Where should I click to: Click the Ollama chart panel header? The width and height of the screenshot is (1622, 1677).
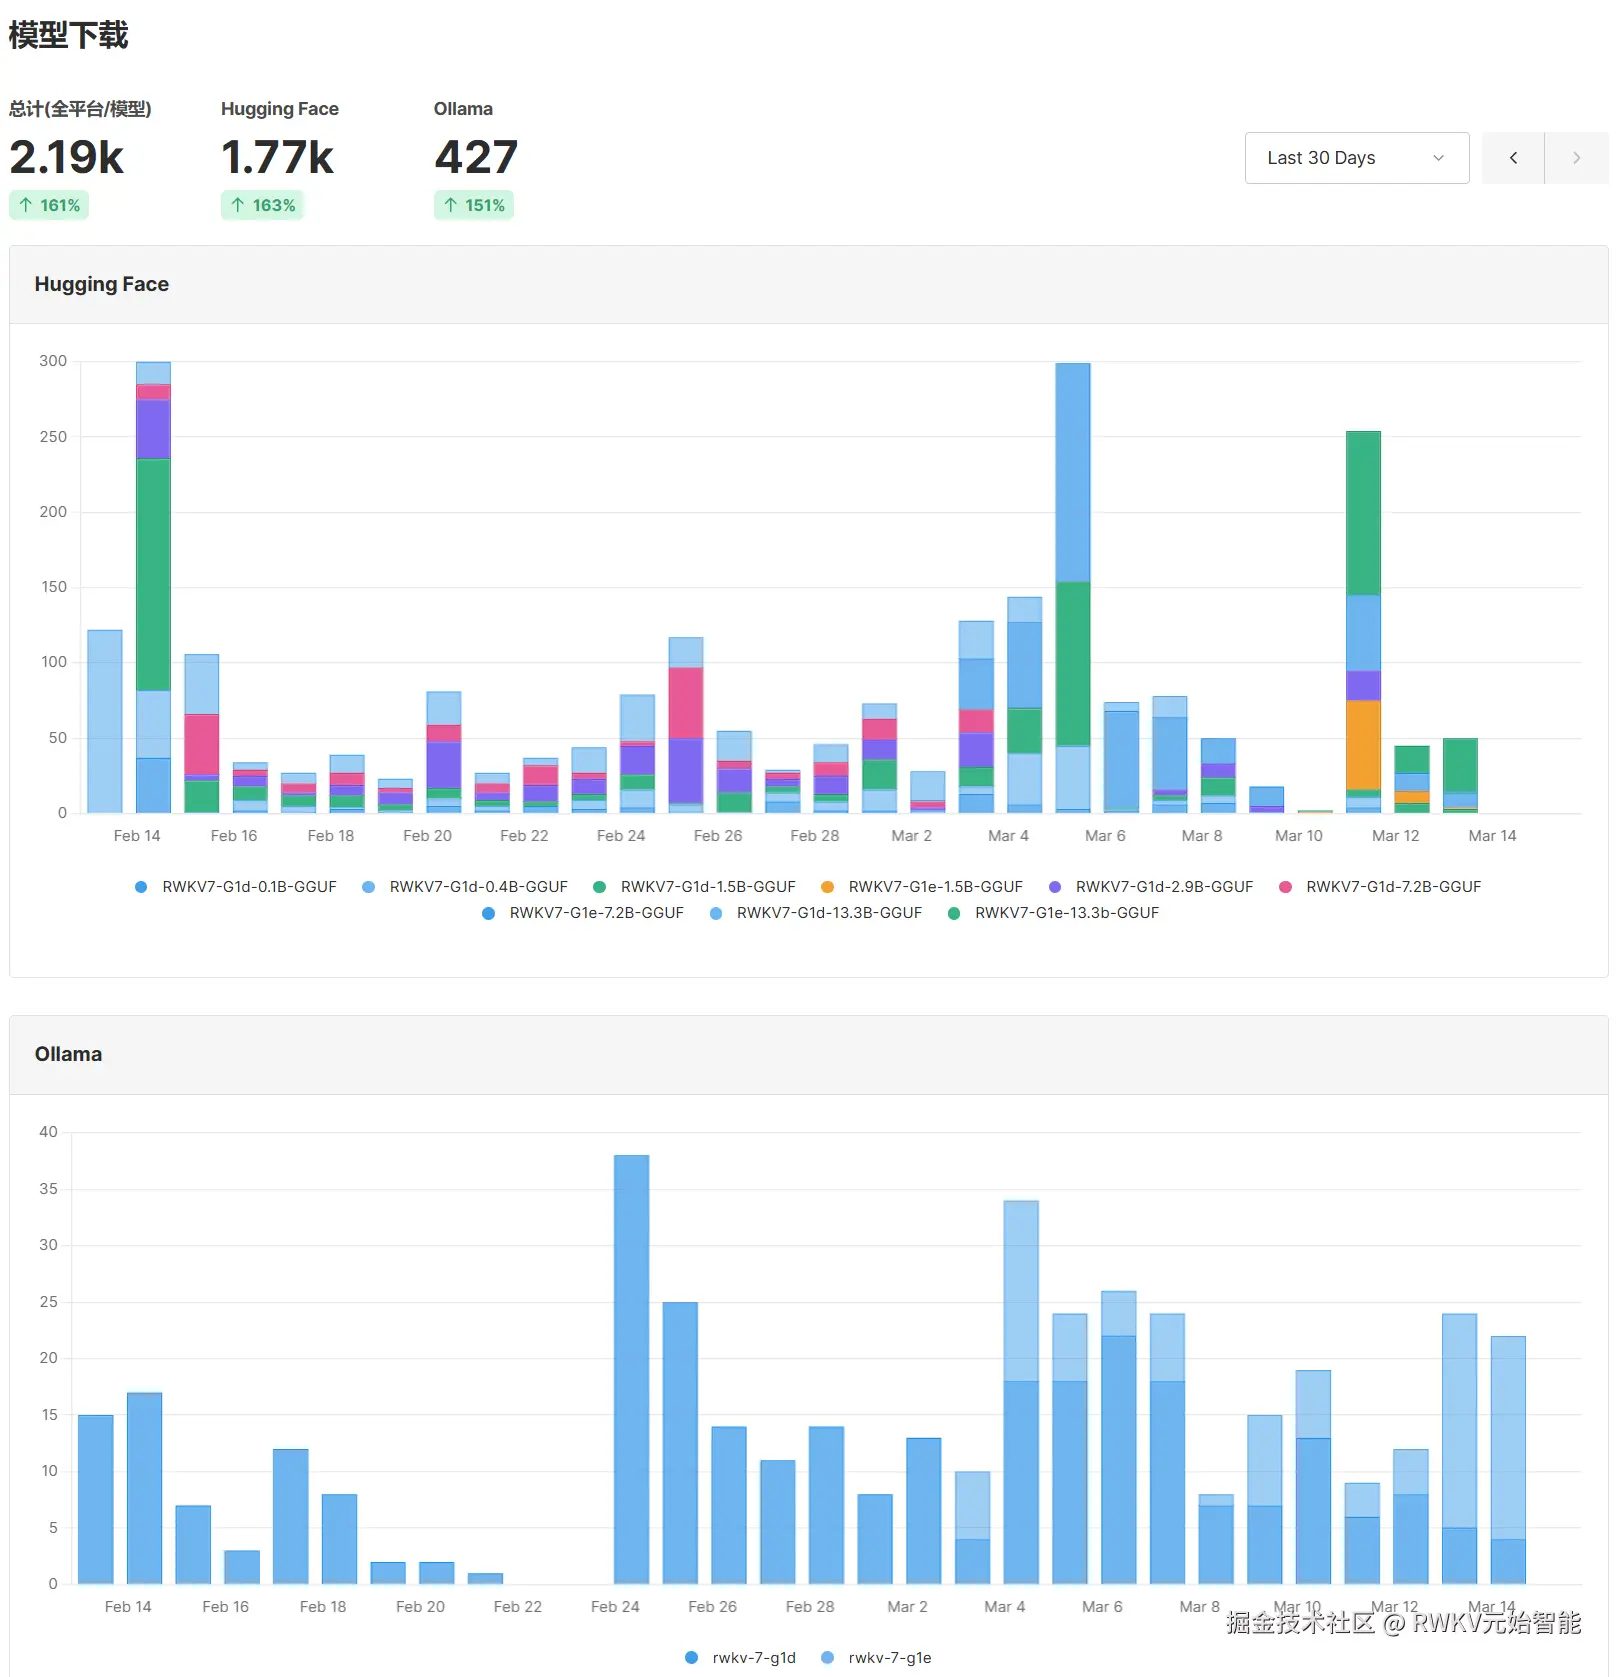pos(808,1055)
